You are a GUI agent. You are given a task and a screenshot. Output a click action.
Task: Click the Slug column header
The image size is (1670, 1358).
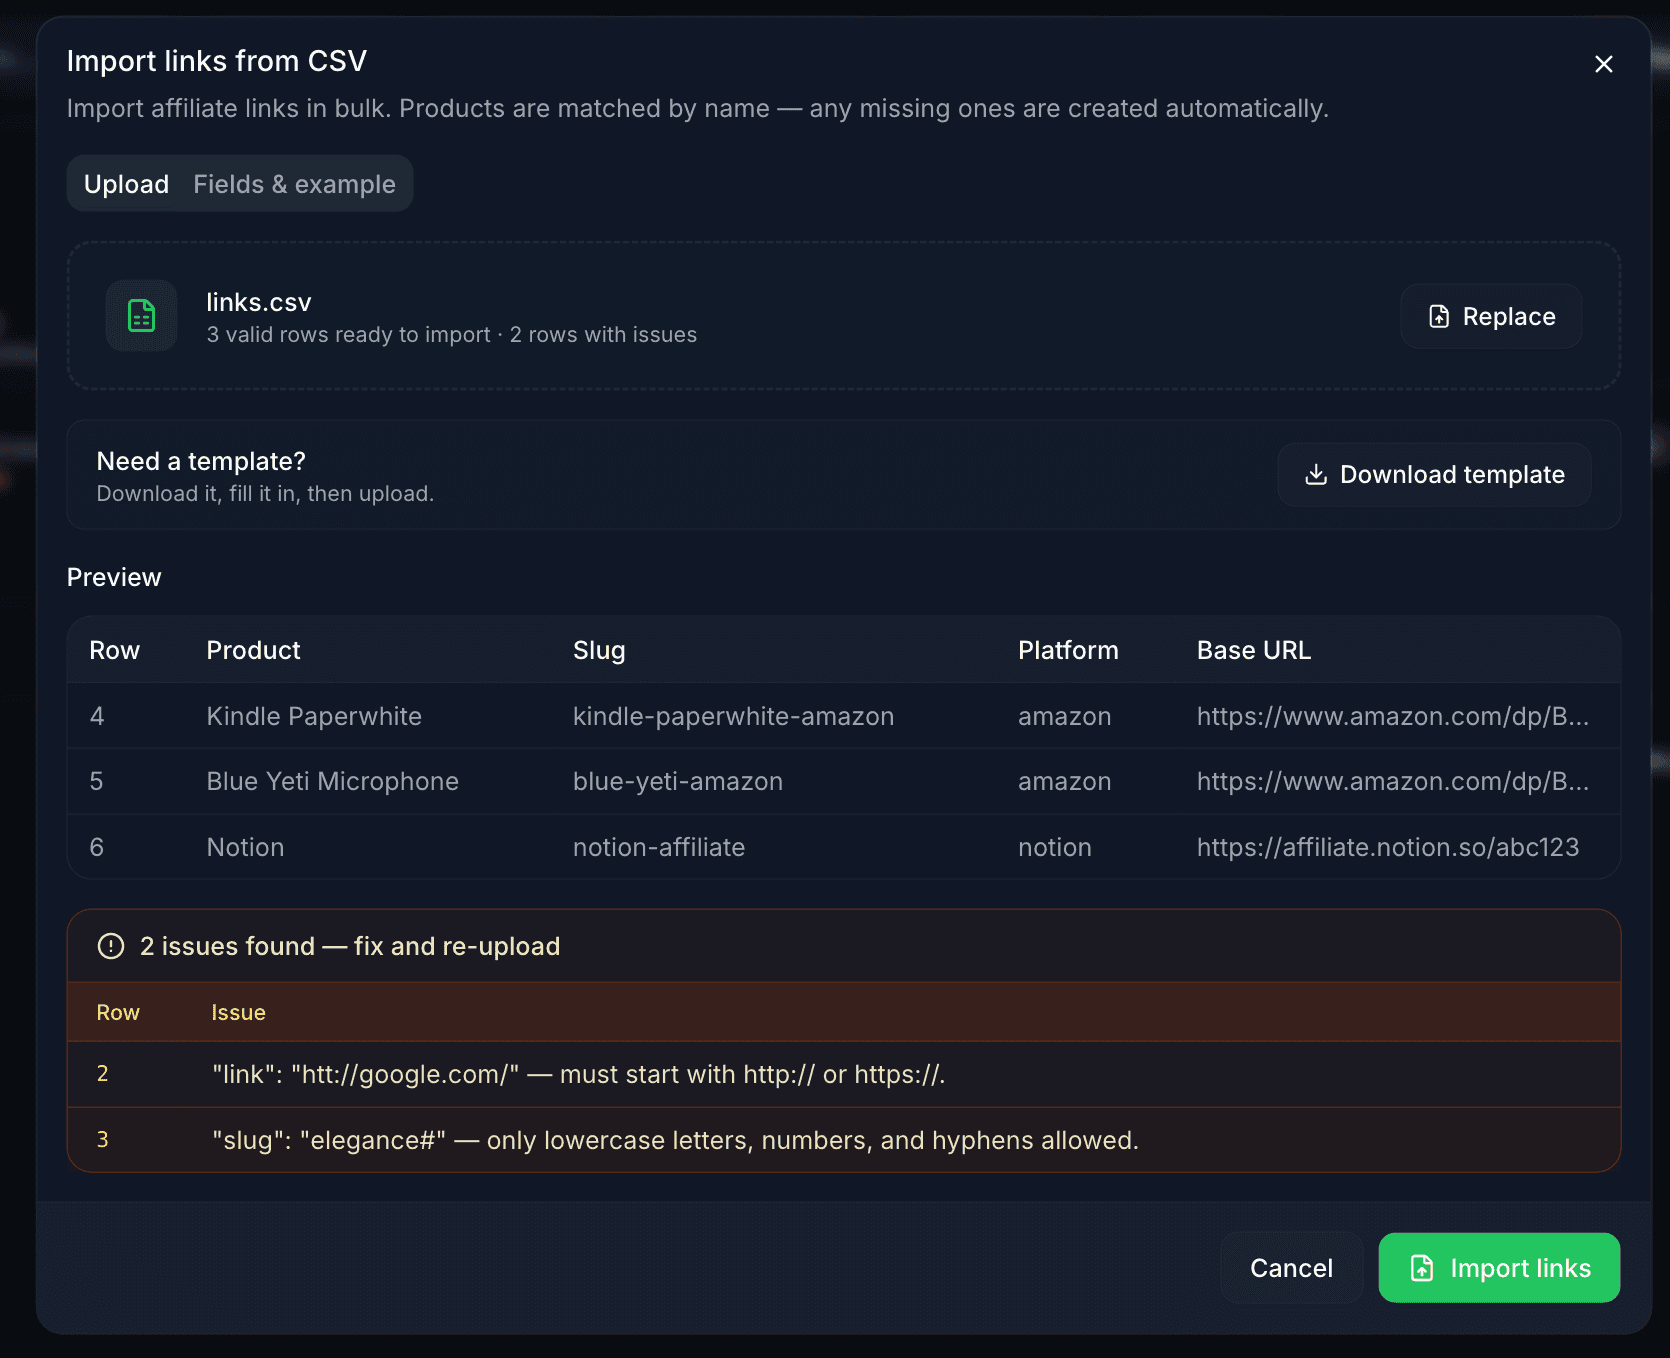[x=599, y=650]
